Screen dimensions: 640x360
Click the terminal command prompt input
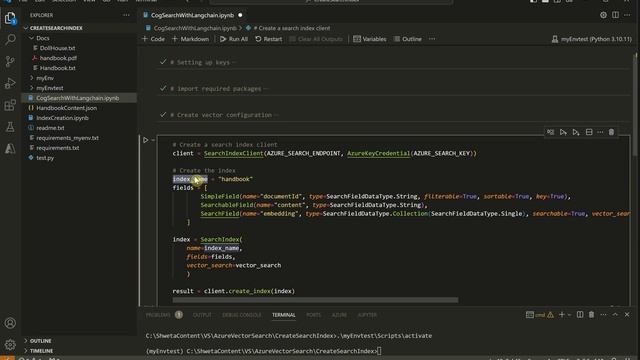[x=379, y=351]
